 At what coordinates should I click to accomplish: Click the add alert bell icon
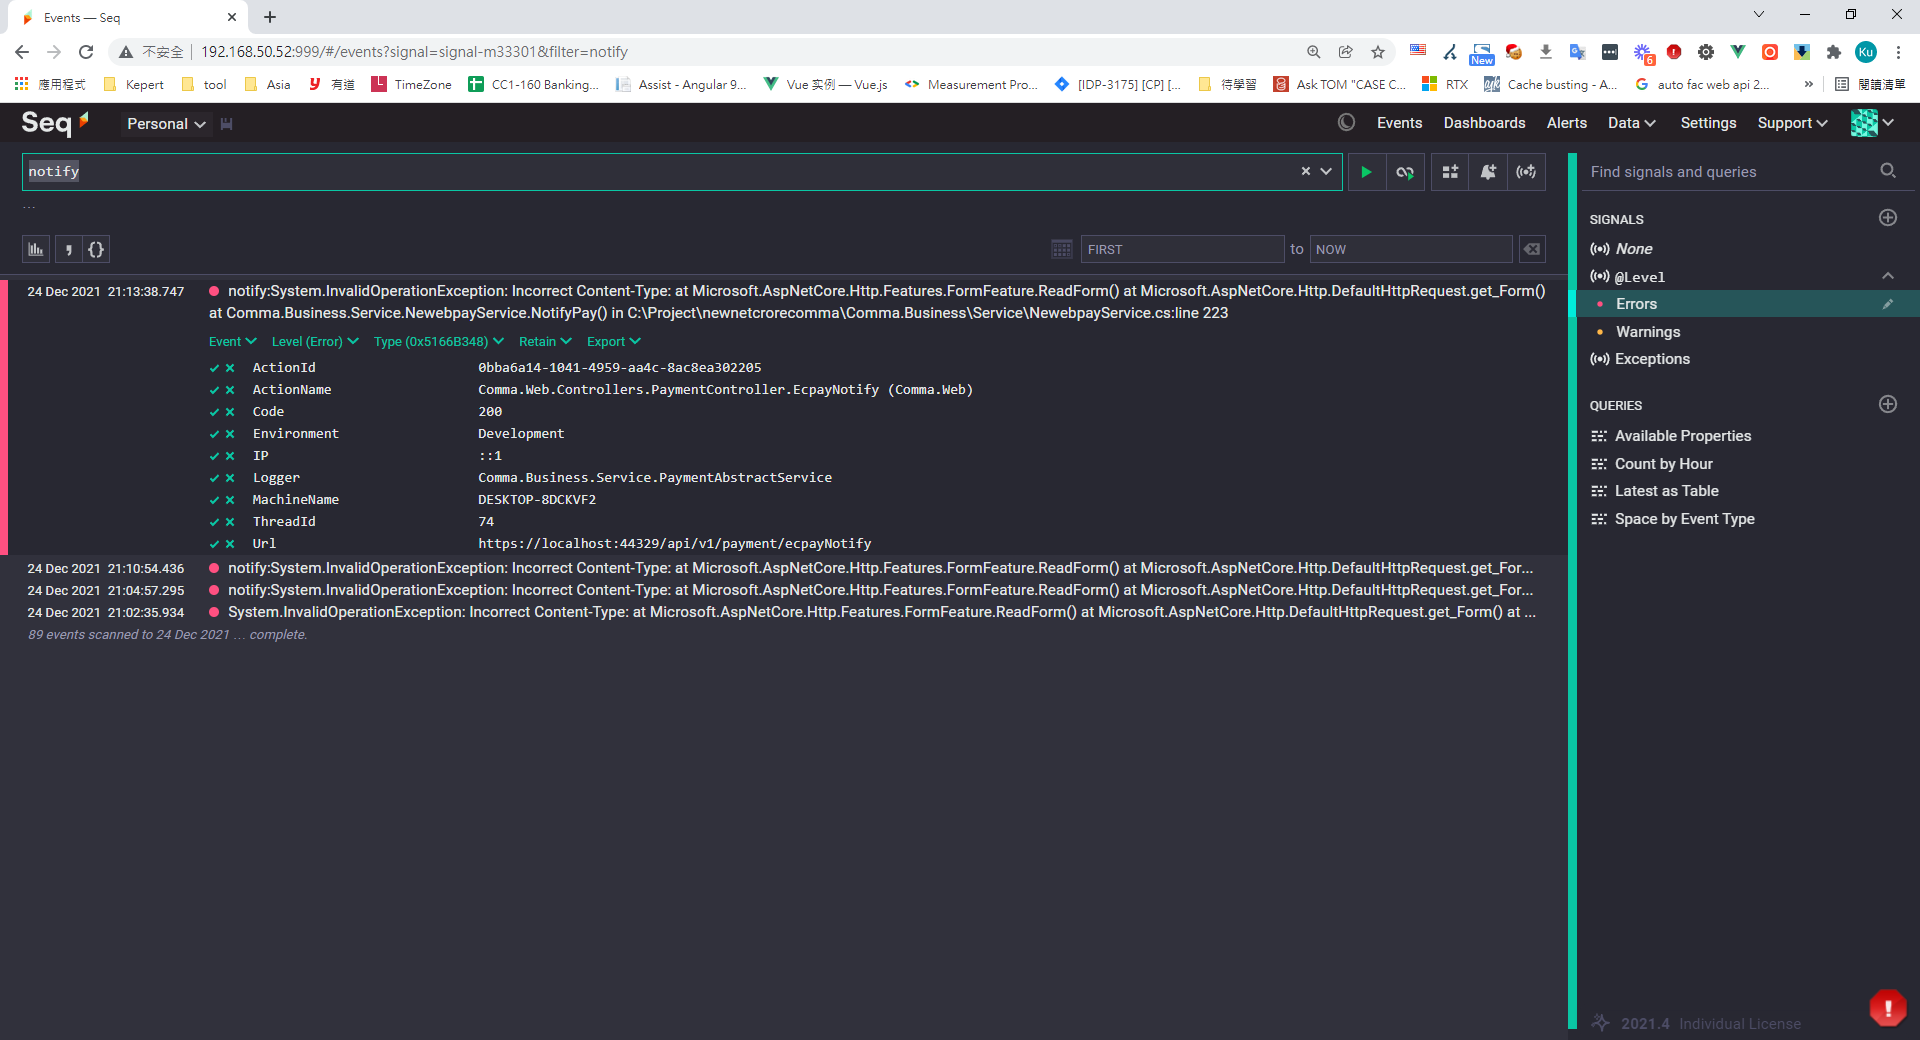[1488, 172]
